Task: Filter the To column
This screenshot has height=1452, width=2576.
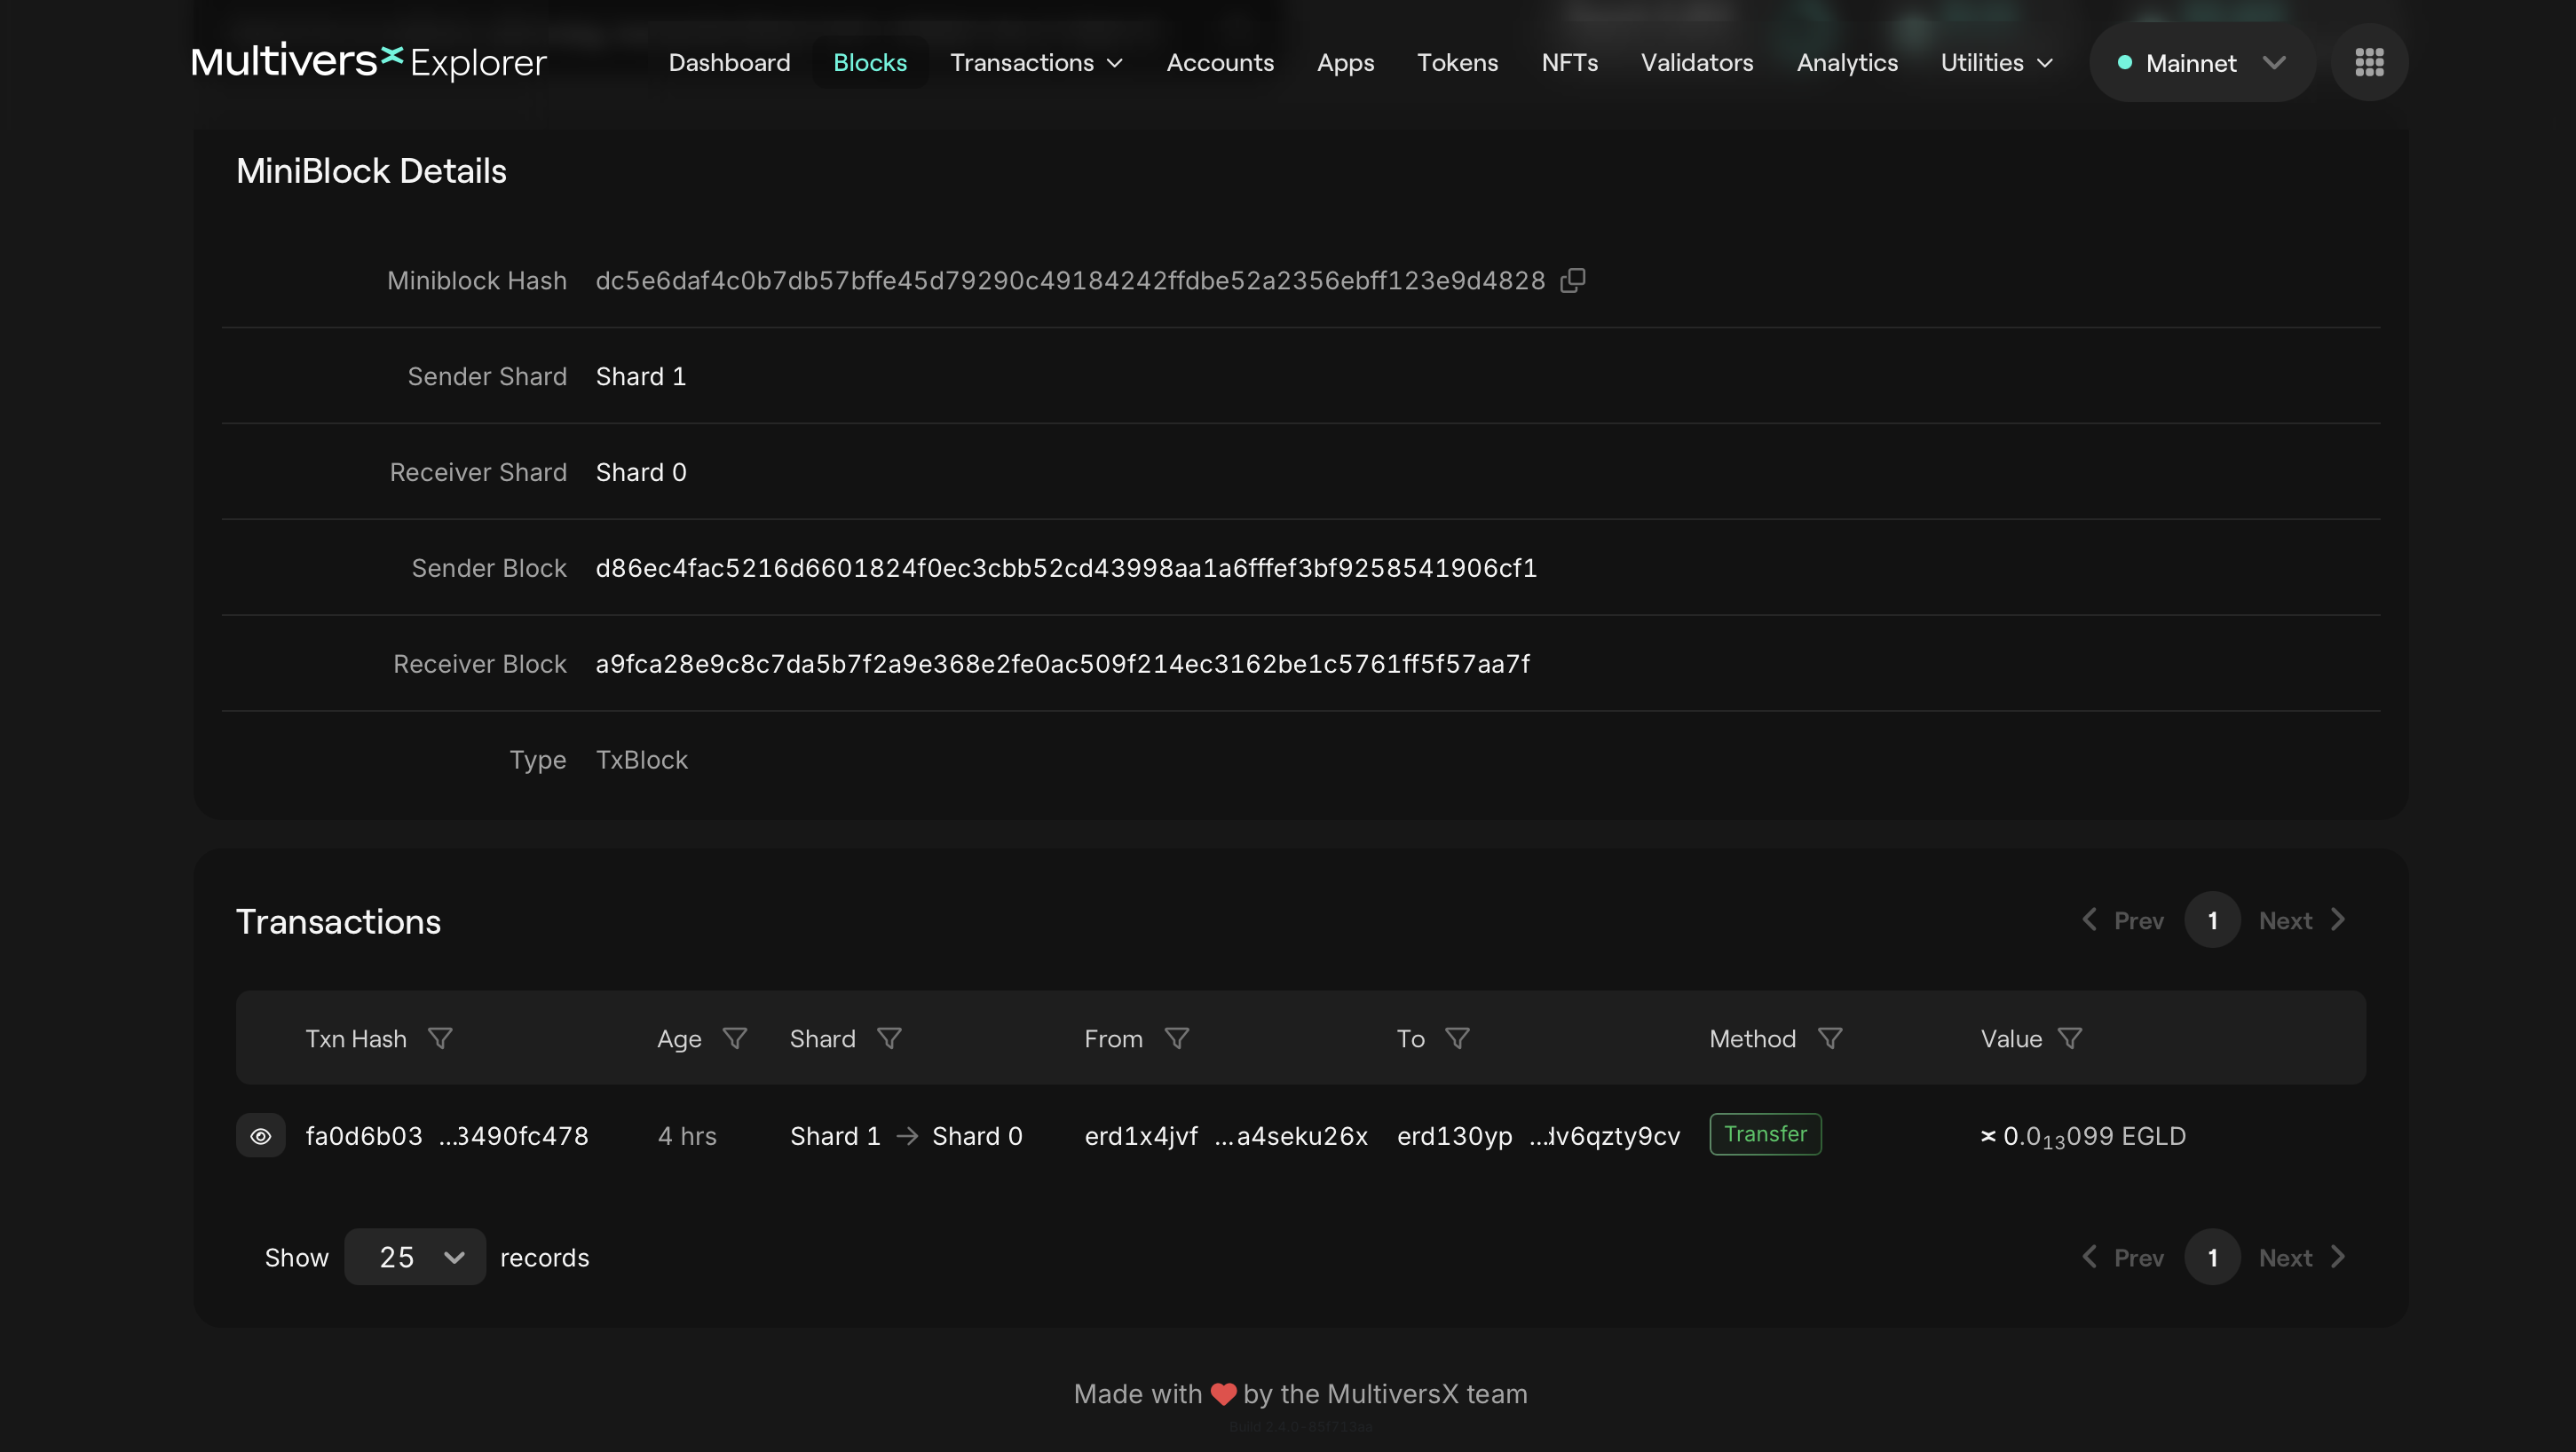Action: click(x=1458, y=1038)
